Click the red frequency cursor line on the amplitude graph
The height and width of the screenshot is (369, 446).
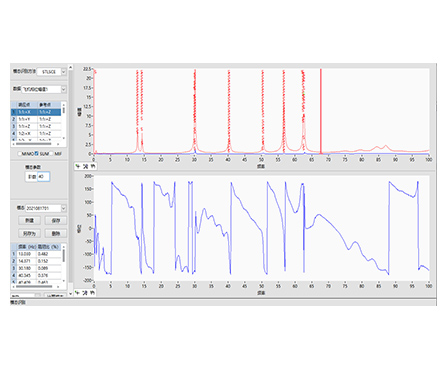pyautogui.click(x=321, y=112)
